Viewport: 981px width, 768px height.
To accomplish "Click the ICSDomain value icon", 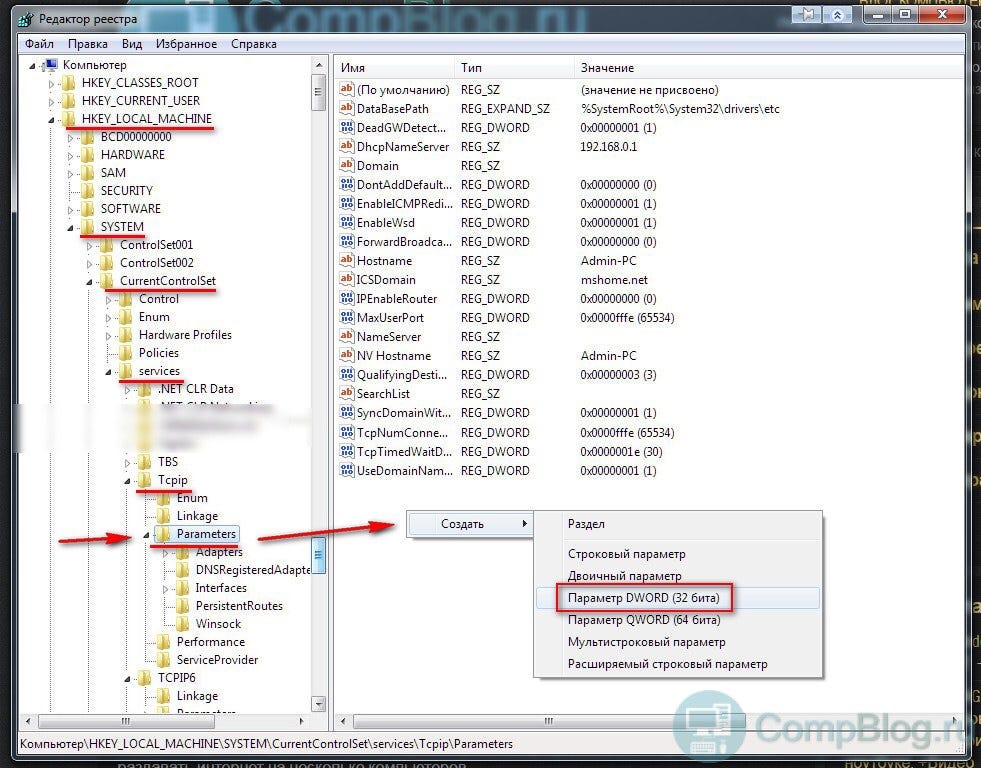I will click(x=347, y=279).
